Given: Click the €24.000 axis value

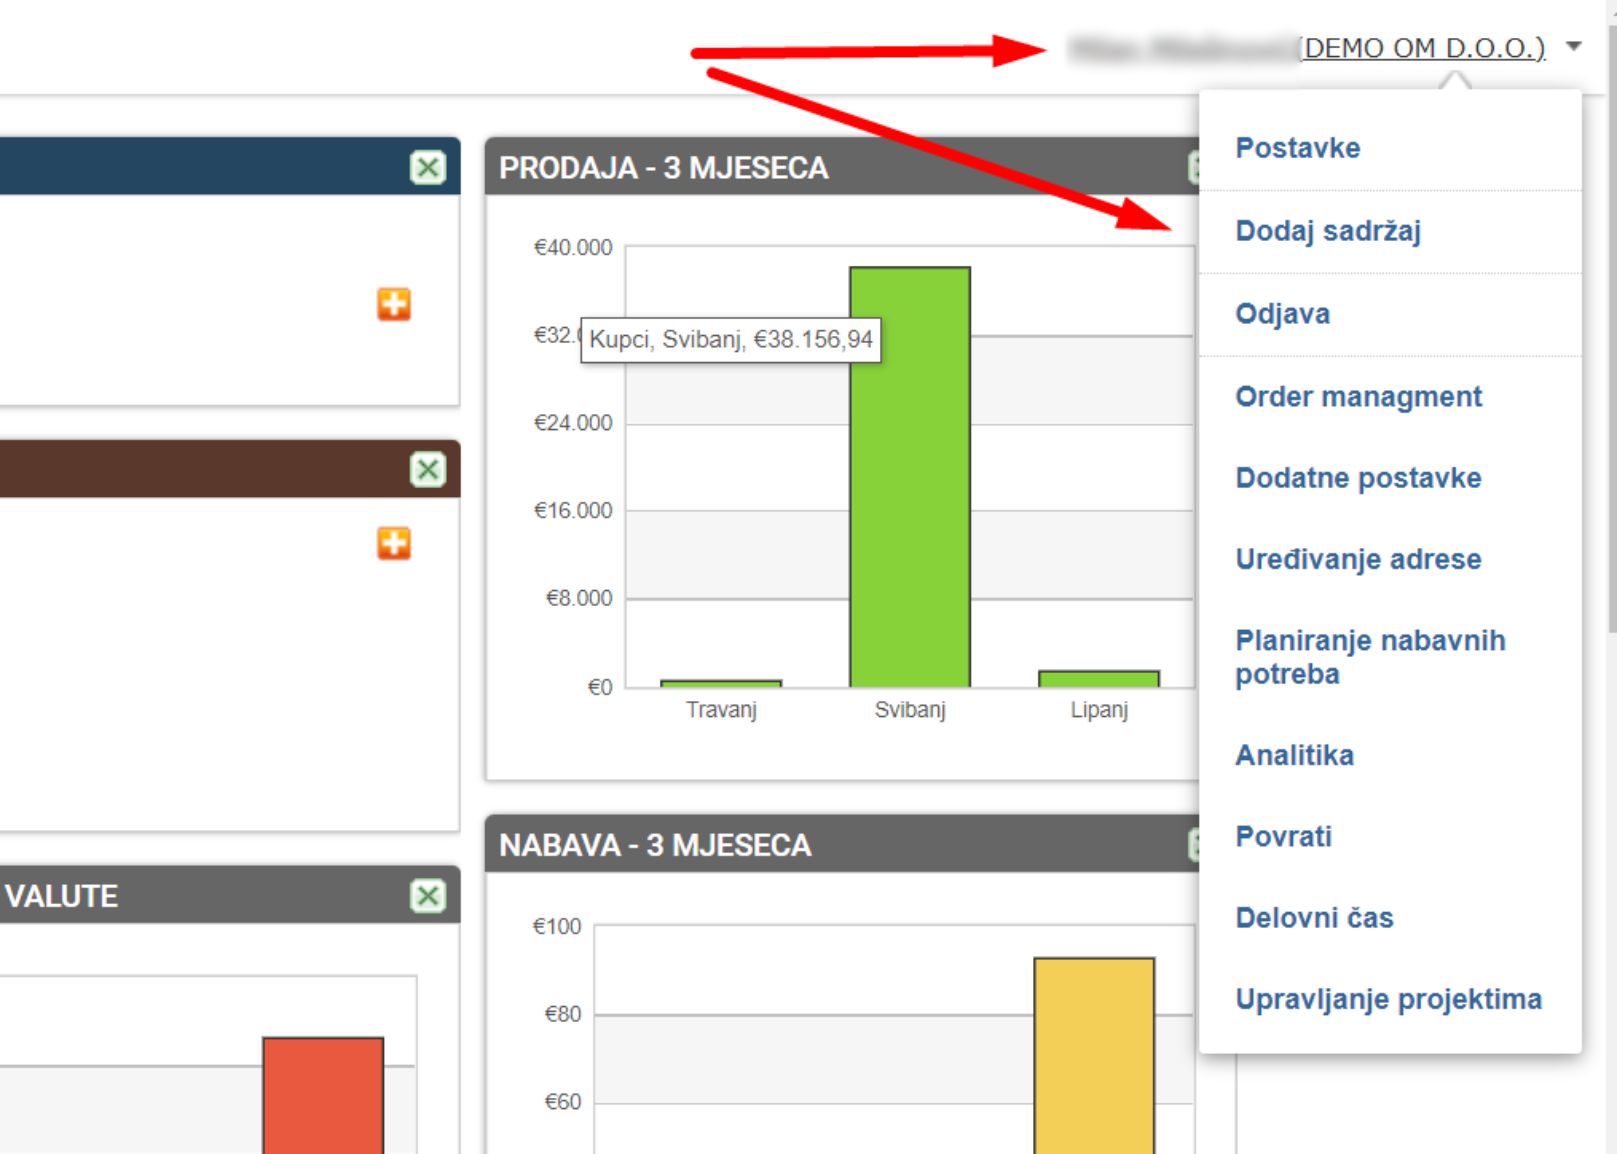Looking at the screenshot, I should pos(573,423).
